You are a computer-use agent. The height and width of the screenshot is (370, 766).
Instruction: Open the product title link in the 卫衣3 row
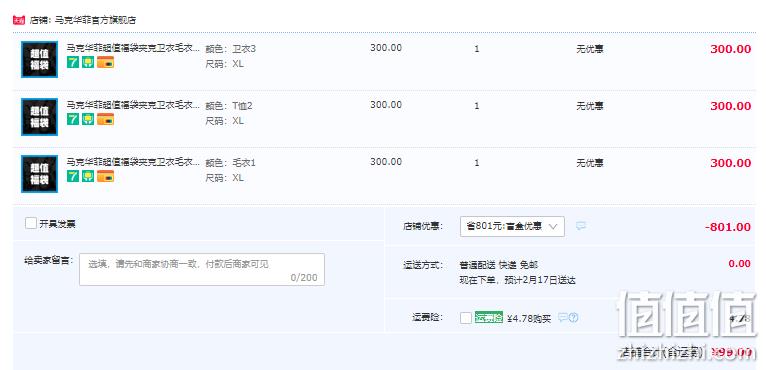[x=133, y=48]
